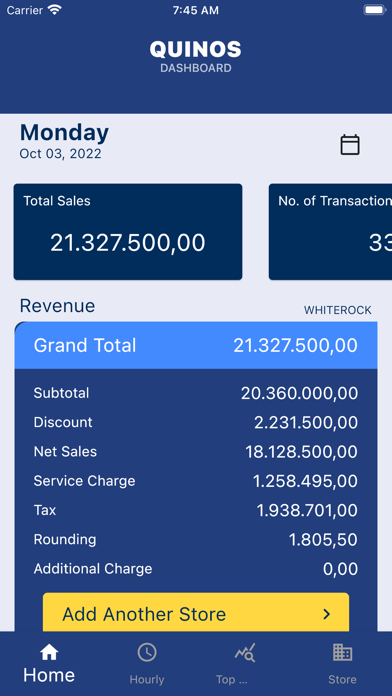Click the DASHBOARD subtitle
The image size is (392, 696).
pyautogui.click(x=196, y=68)
